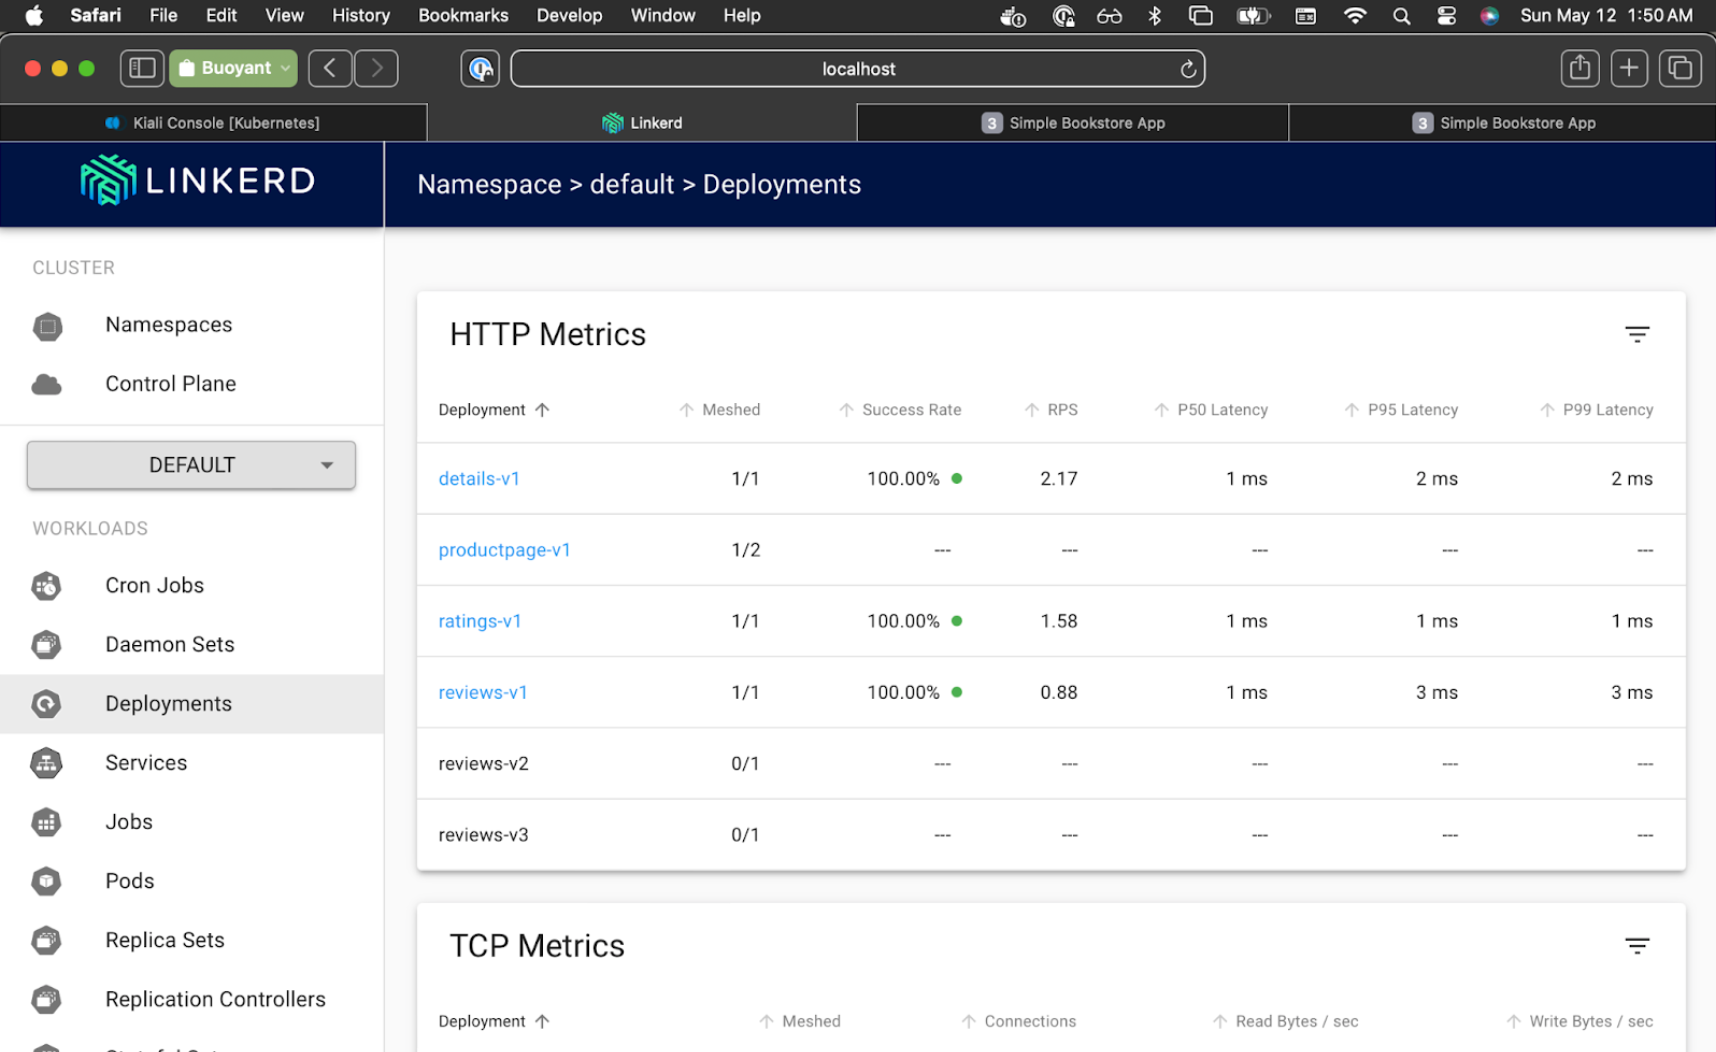This screenshot has width=1716, height=1052.
Task: Open the productpage-v1 deployment link
Action: pos(504,550)
